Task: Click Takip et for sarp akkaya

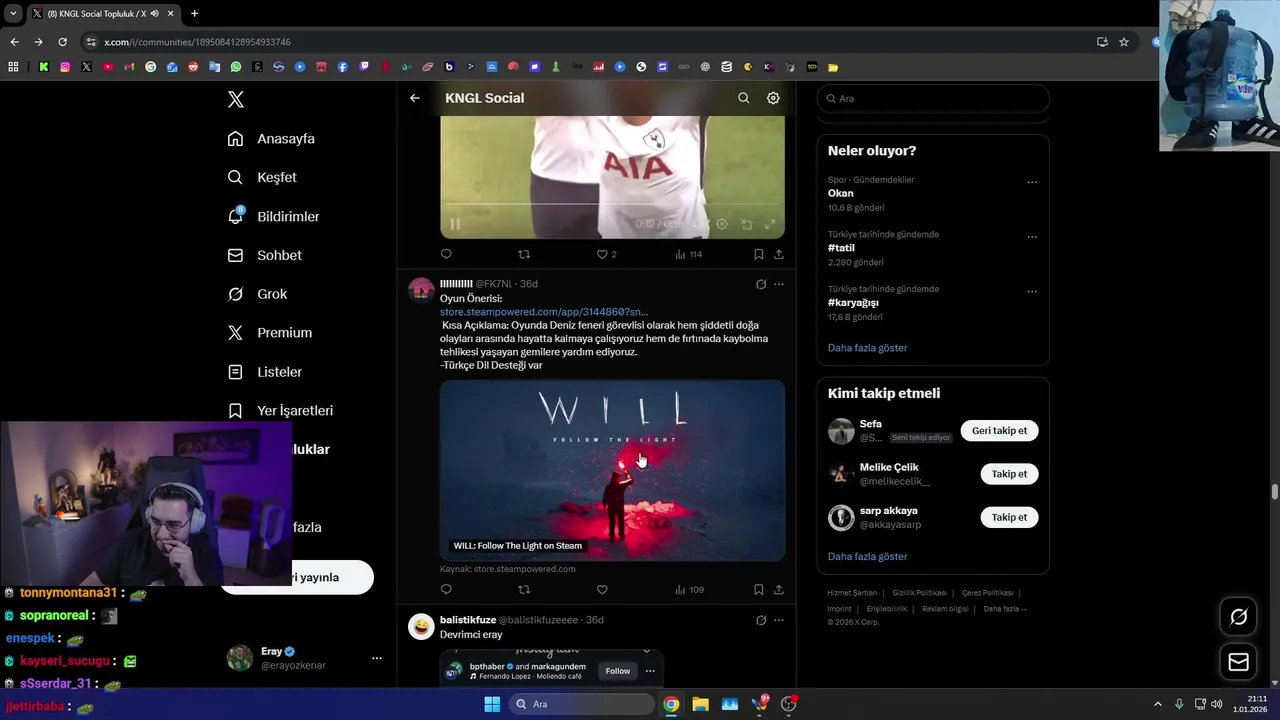Action: click(x=1009, y=517)
